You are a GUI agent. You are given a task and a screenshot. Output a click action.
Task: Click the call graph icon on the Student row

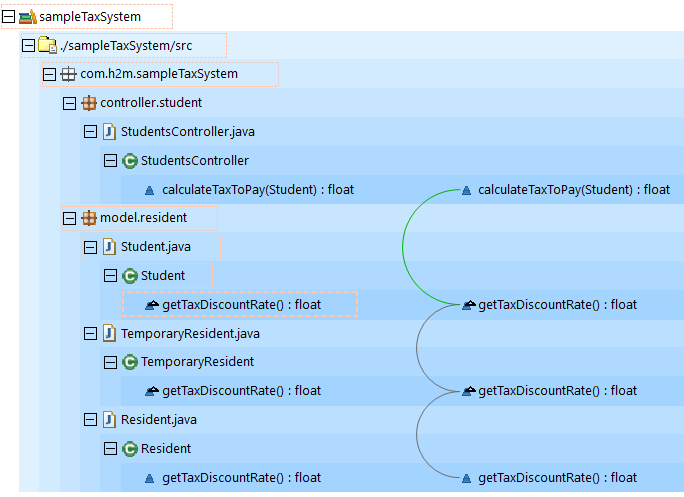coord(469,305)
